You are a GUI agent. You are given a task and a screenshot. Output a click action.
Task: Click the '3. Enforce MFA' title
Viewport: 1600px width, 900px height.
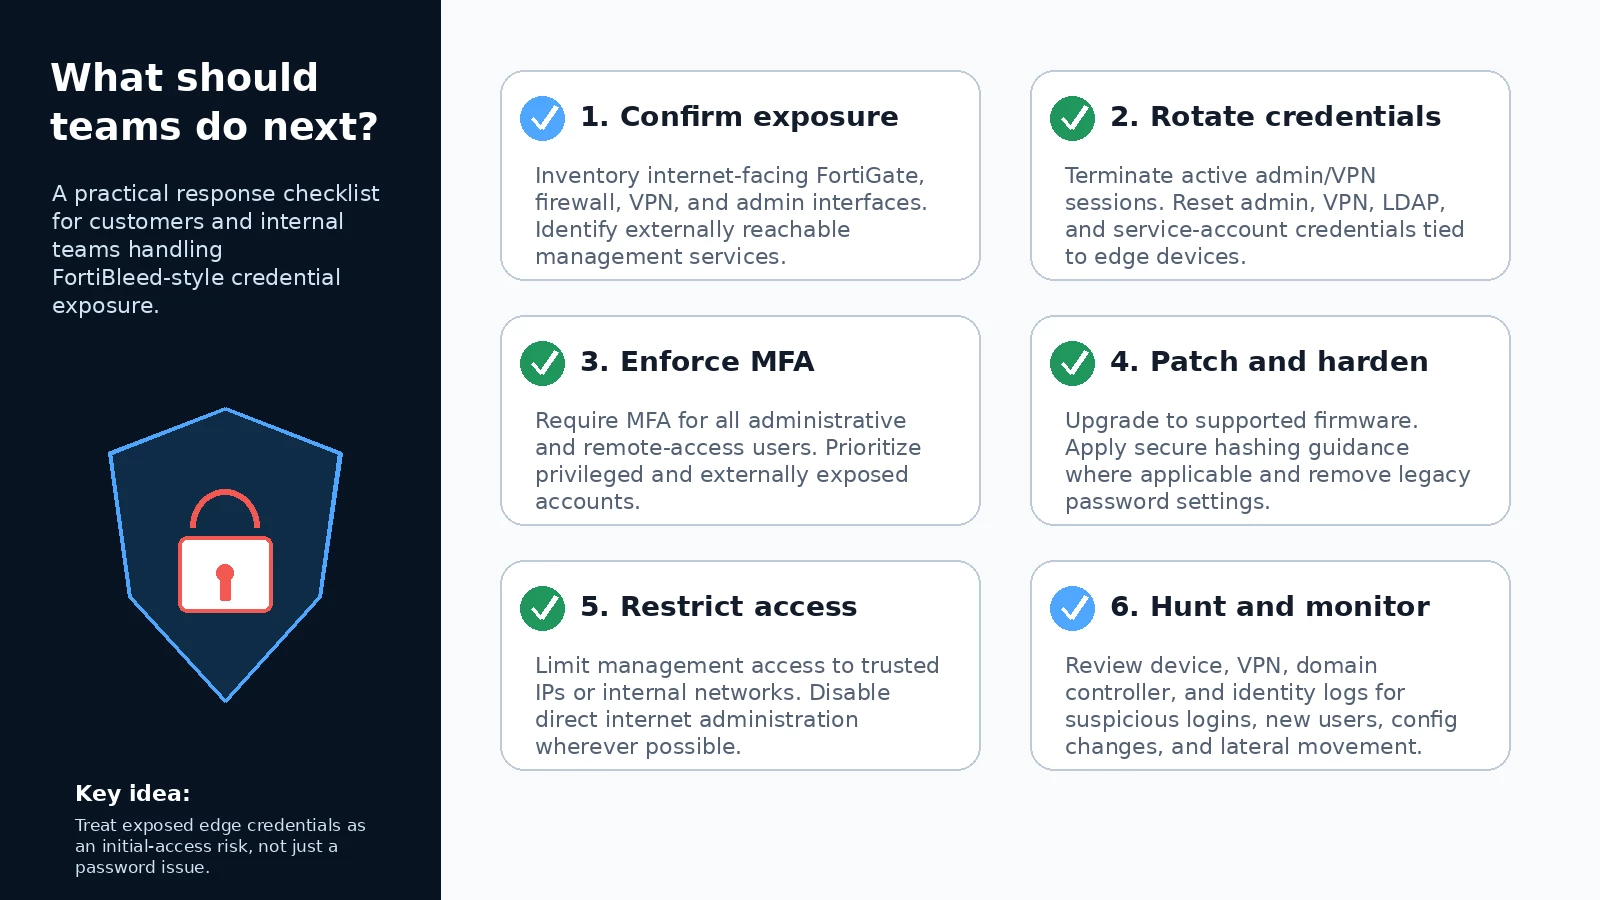pyautogui.click(x=697, y=362)
